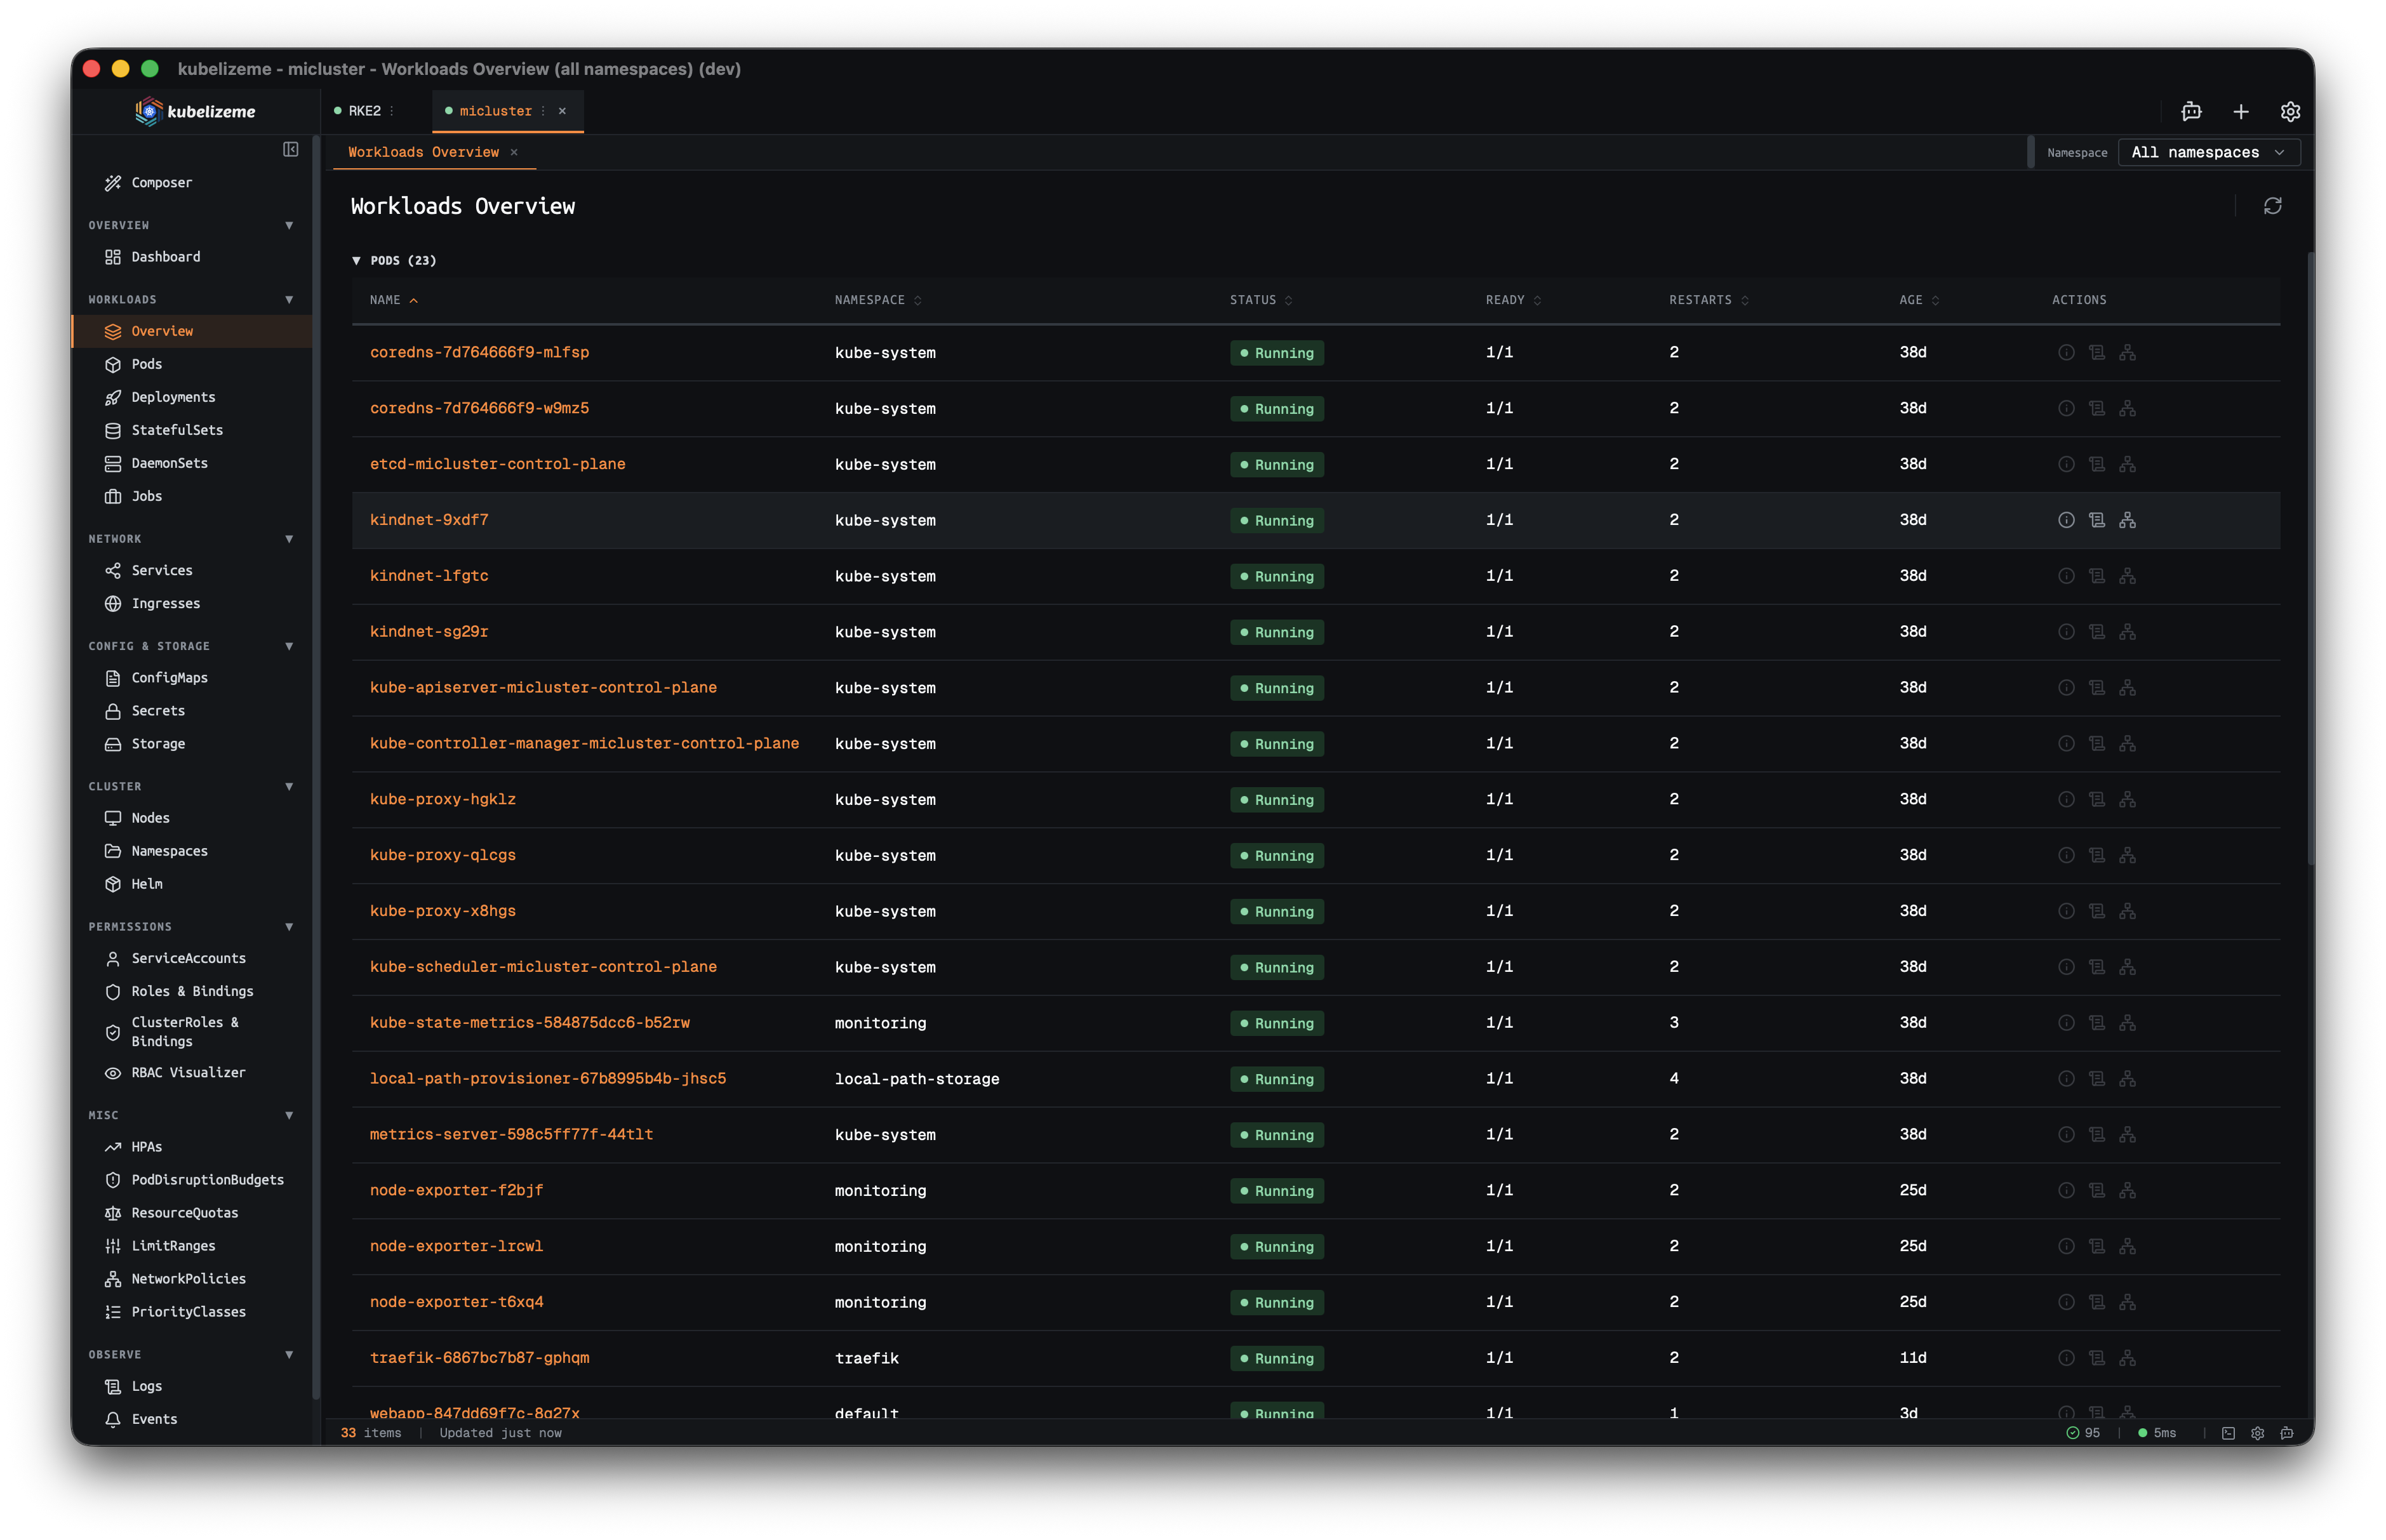Image resolution: width=2386 pixels, height=1540 pixels.
Task: Collapse the OBSERVE sidebar section
Action: pyautogui.click(x=290, y=1355)
